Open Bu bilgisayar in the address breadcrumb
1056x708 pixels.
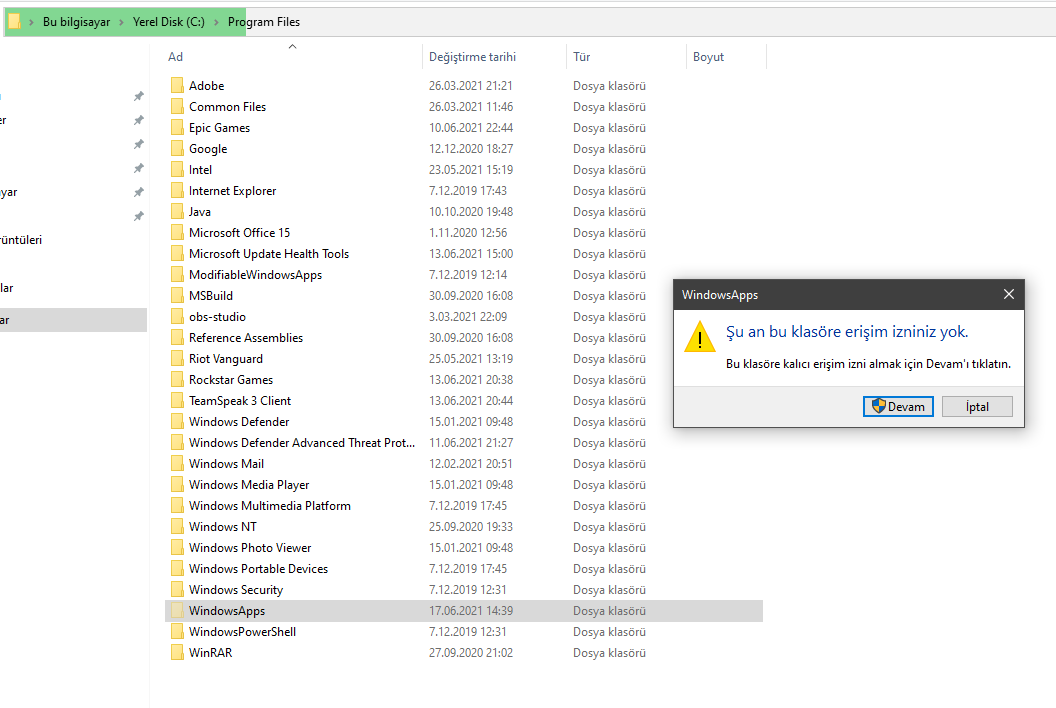click(76, 22)
